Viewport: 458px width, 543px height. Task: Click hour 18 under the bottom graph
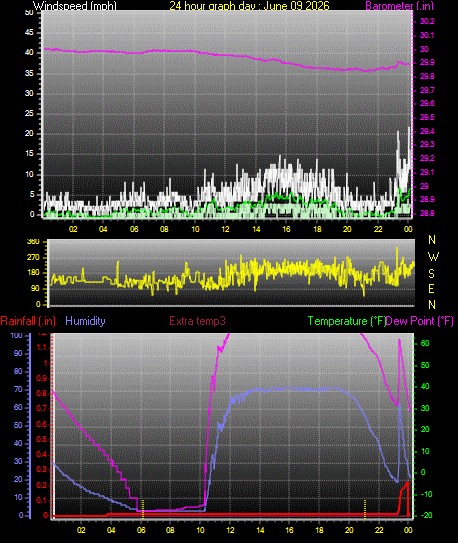point(319,530)
